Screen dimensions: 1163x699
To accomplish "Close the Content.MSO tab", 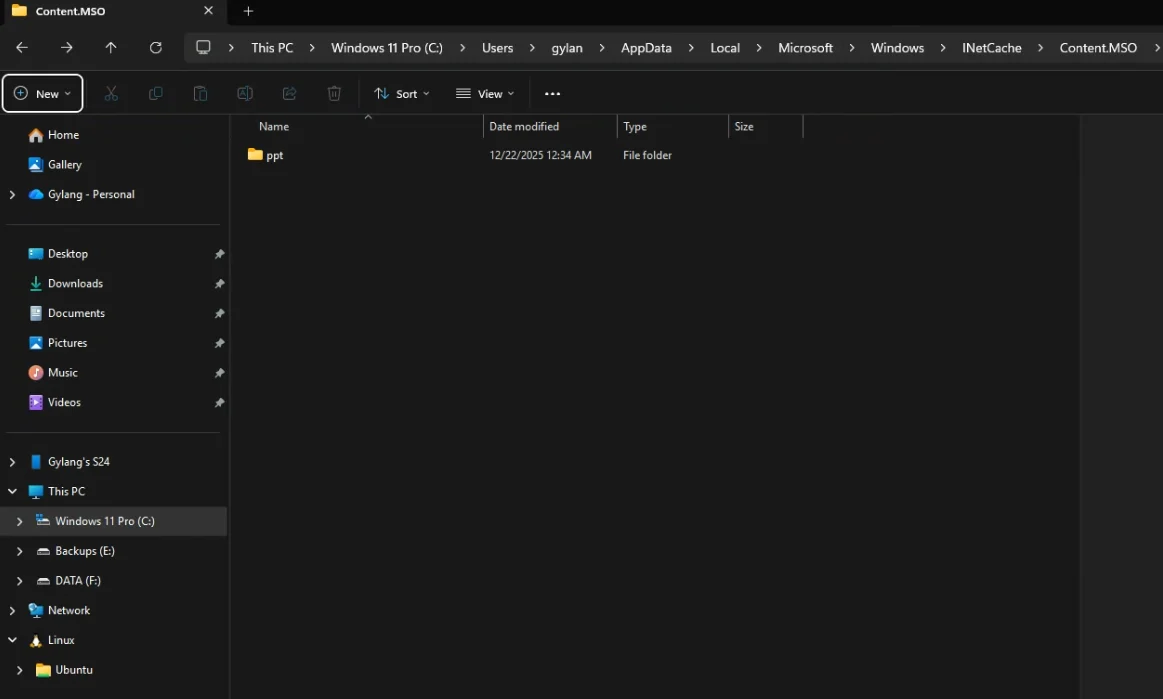I will click(208, 11).
